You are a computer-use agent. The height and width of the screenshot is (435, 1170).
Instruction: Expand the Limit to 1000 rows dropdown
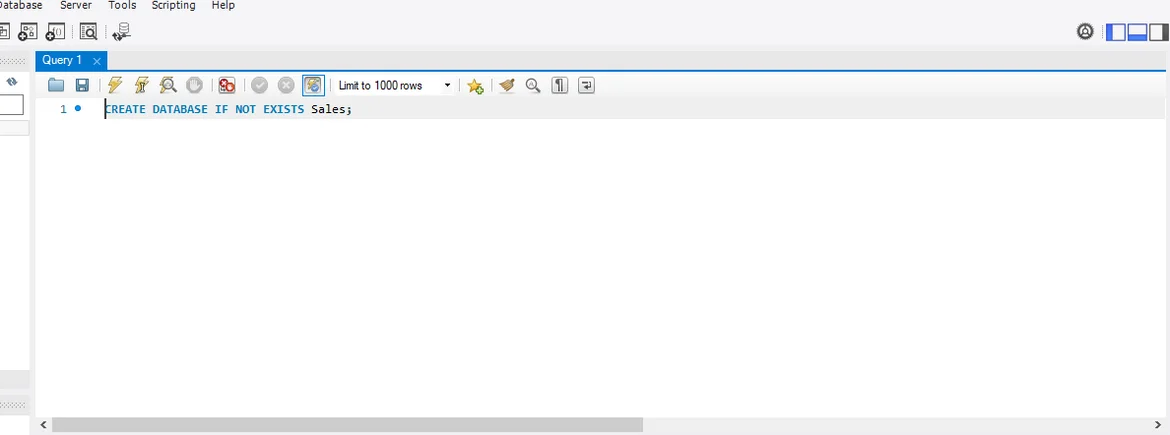coord(447,86)
